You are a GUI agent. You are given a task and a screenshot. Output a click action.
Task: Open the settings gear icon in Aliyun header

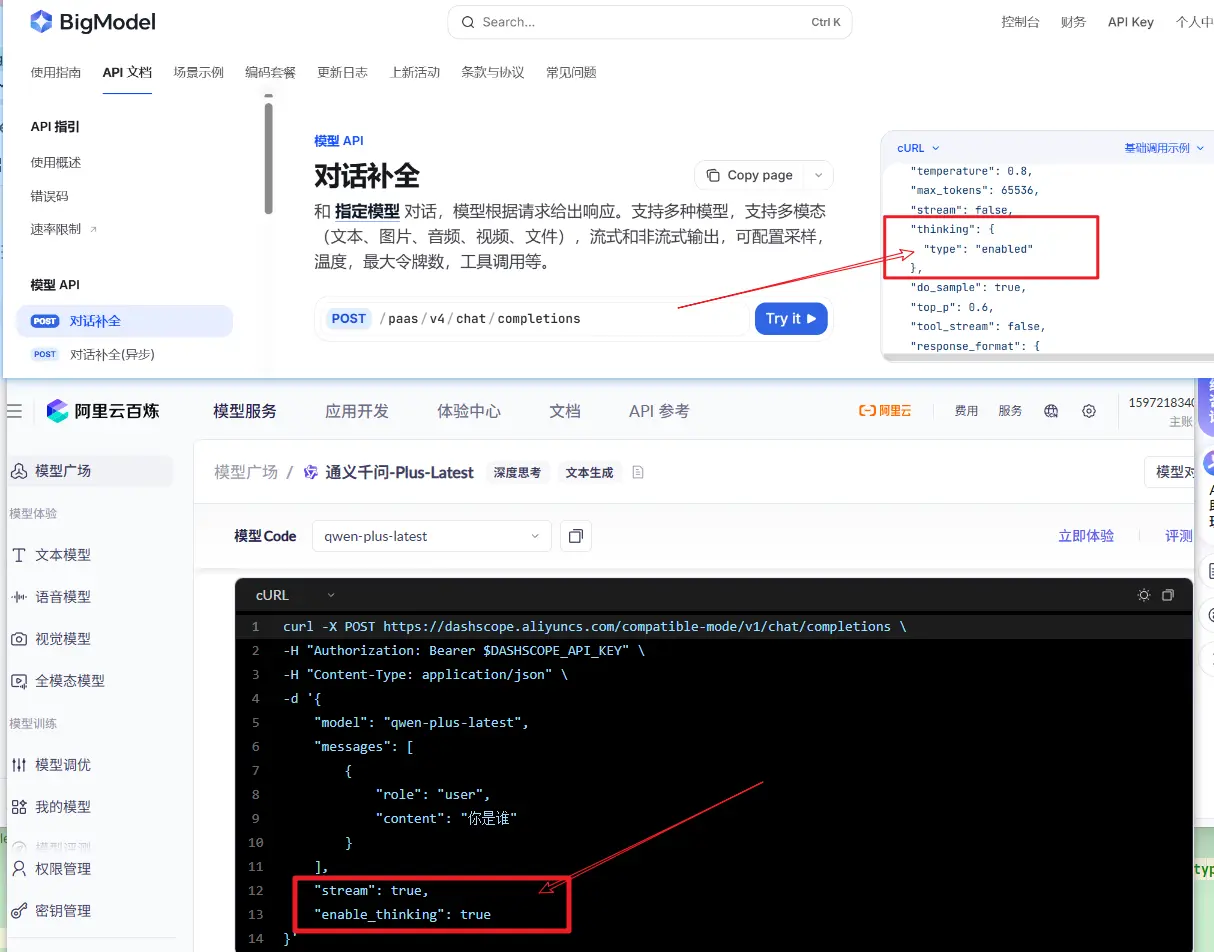point(1089,411)
